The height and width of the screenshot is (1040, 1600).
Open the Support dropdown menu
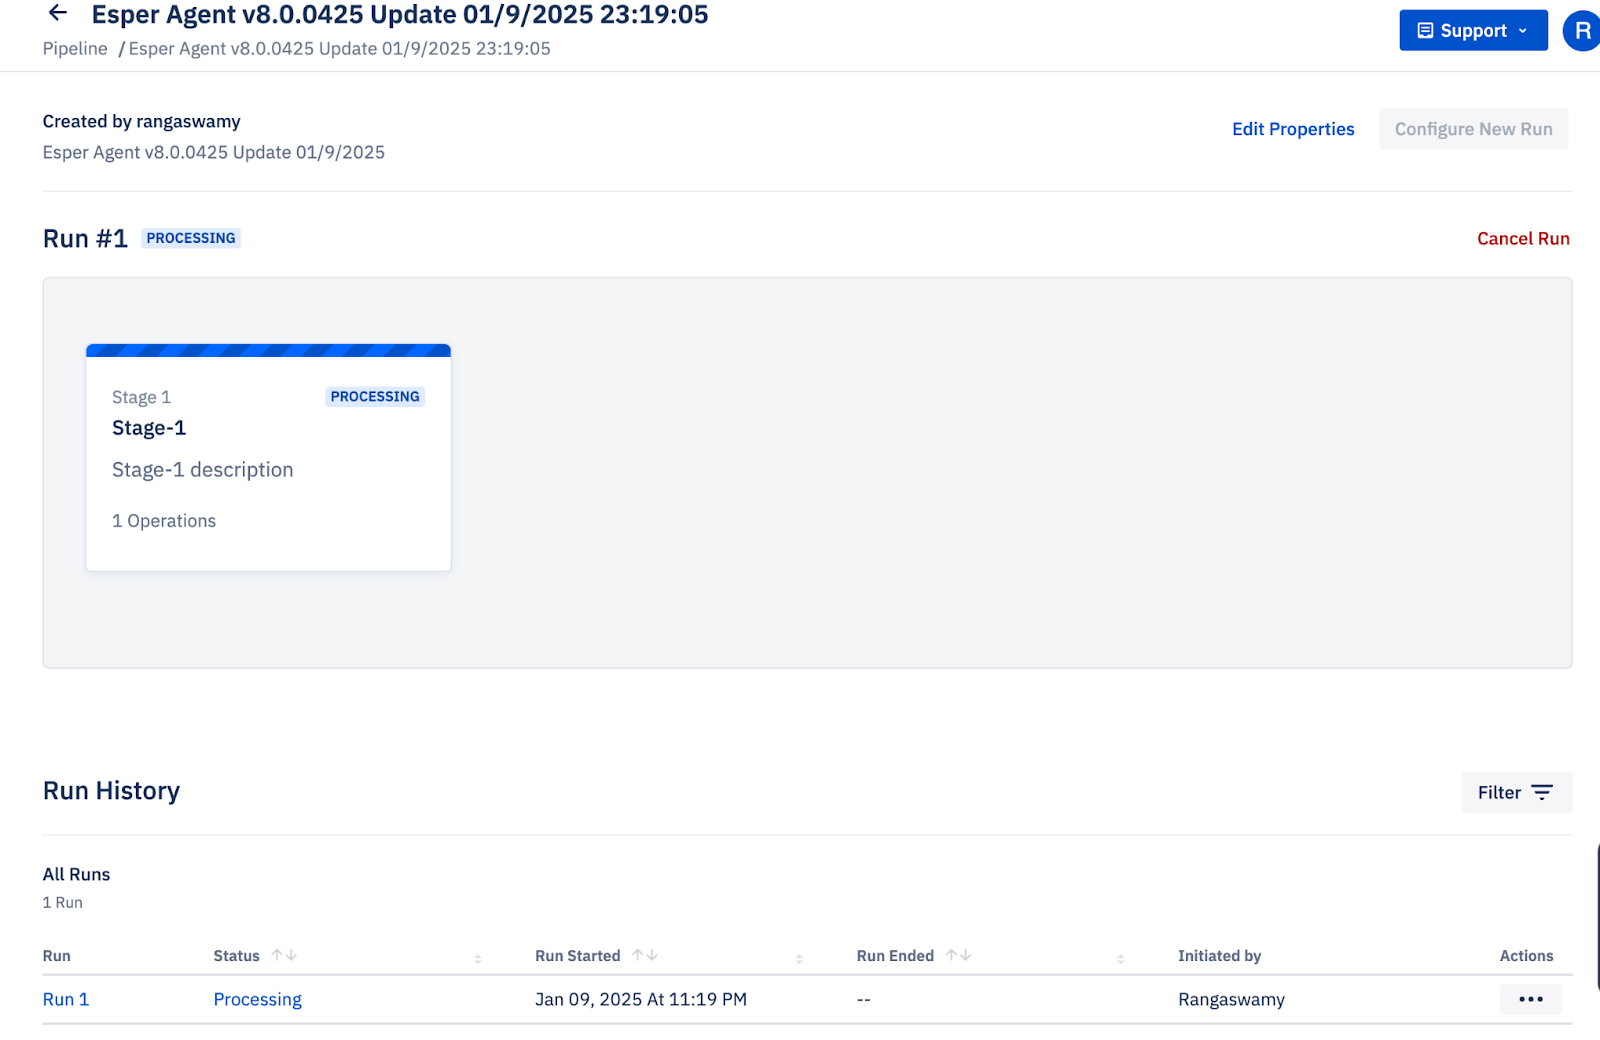pyautogui.click(x=1473, y=30)
